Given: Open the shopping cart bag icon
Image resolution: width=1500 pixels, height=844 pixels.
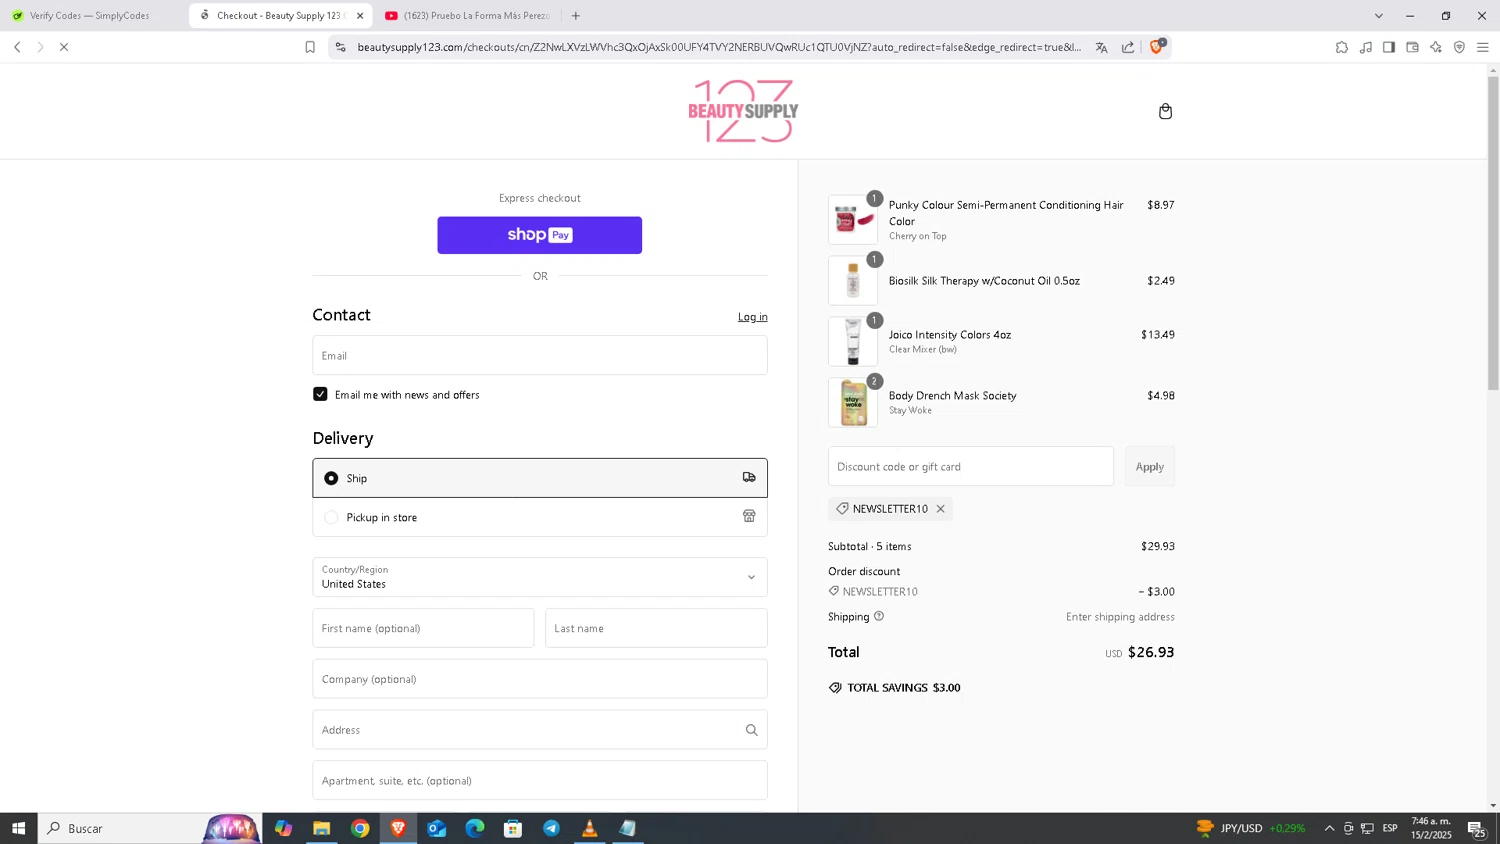Looking at the screenshot, I should tap(1165, 111).
